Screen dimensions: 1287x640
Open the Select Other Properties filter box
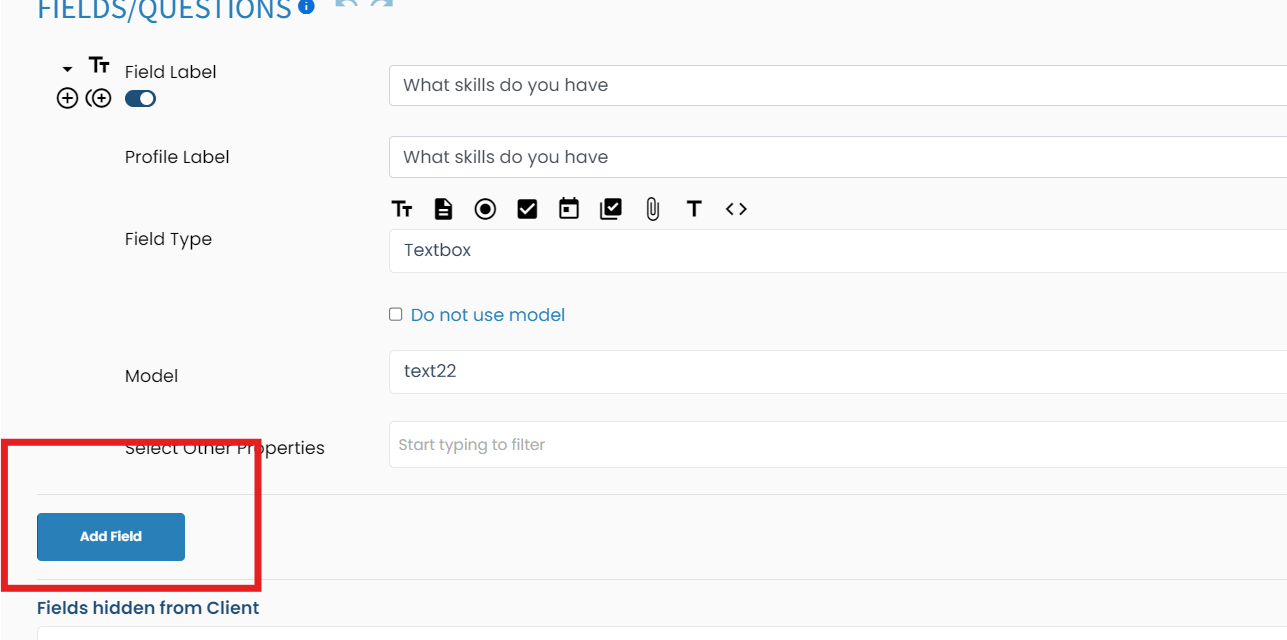click(x=837, y=445)
